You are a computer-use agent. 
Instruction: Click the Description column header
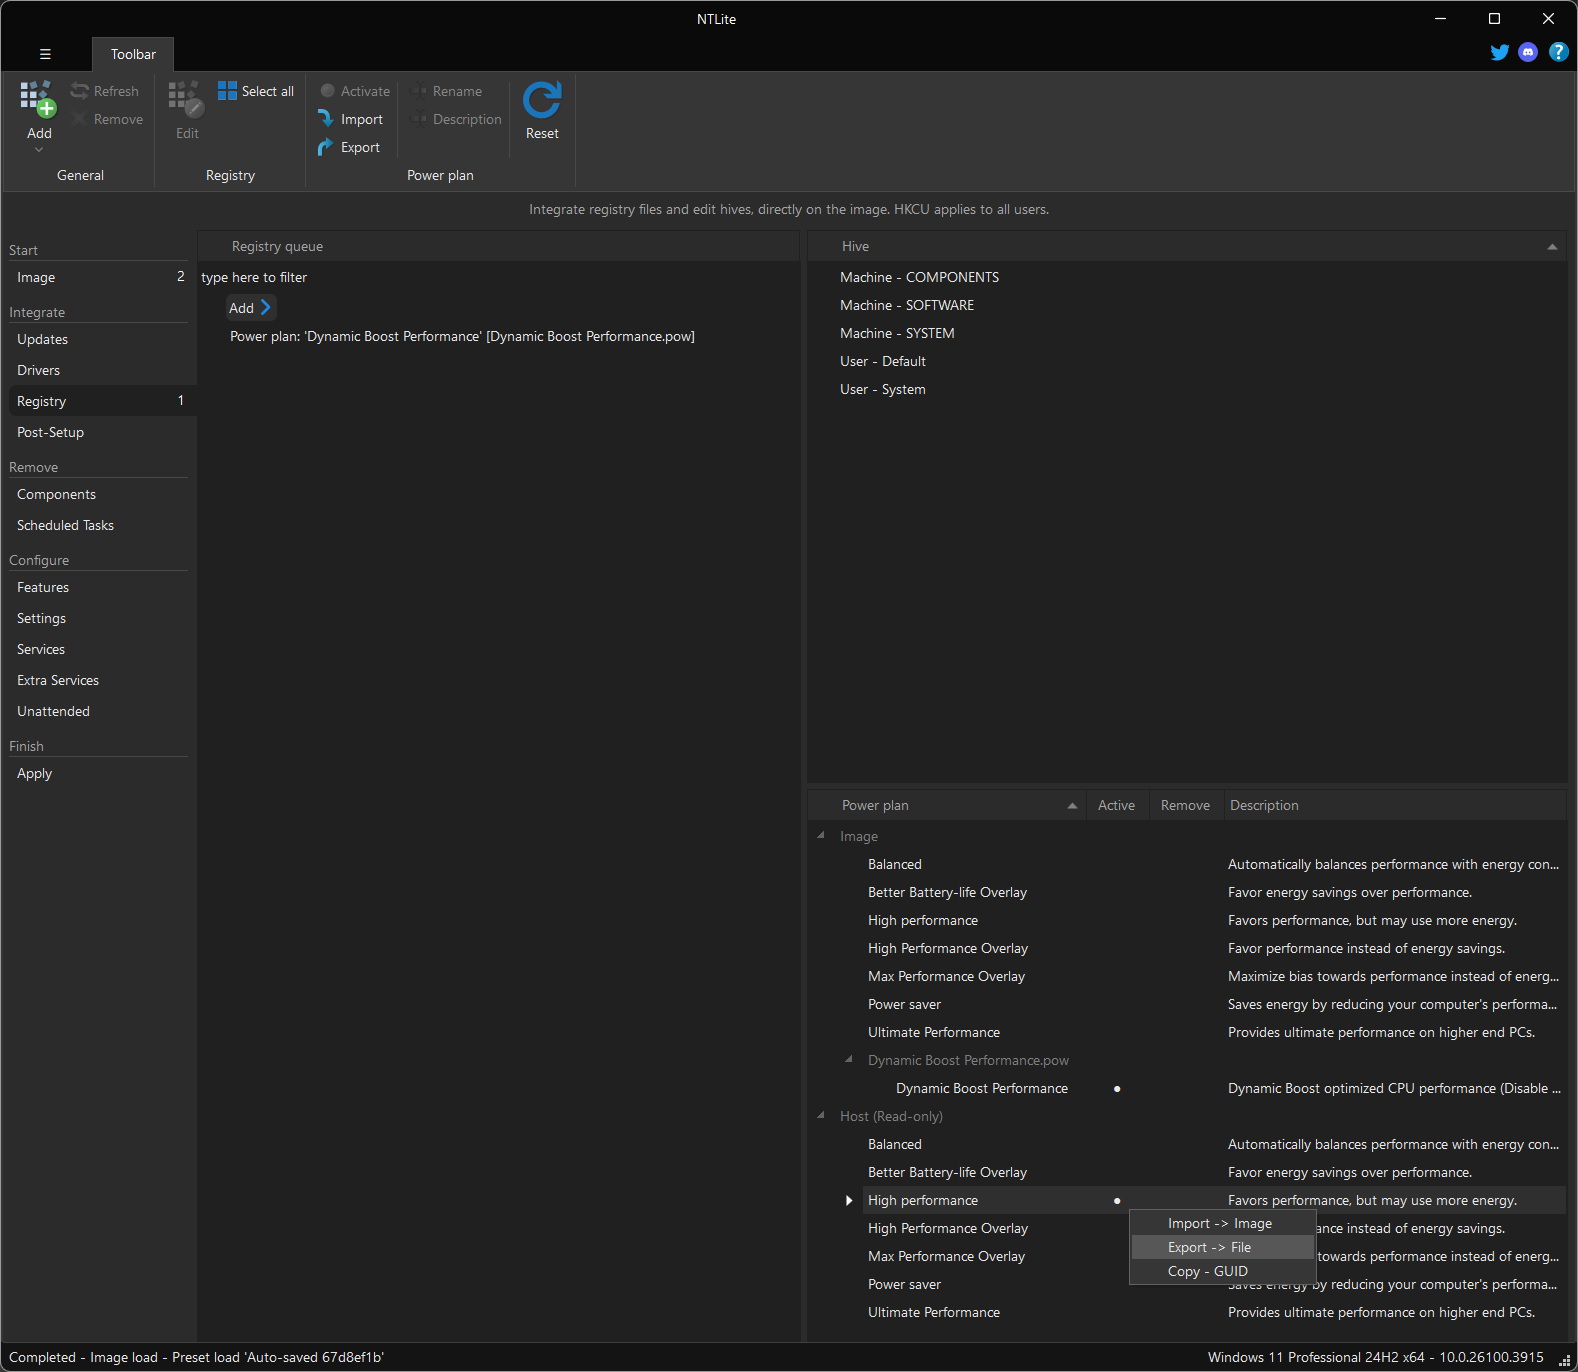click(1395, 805)
